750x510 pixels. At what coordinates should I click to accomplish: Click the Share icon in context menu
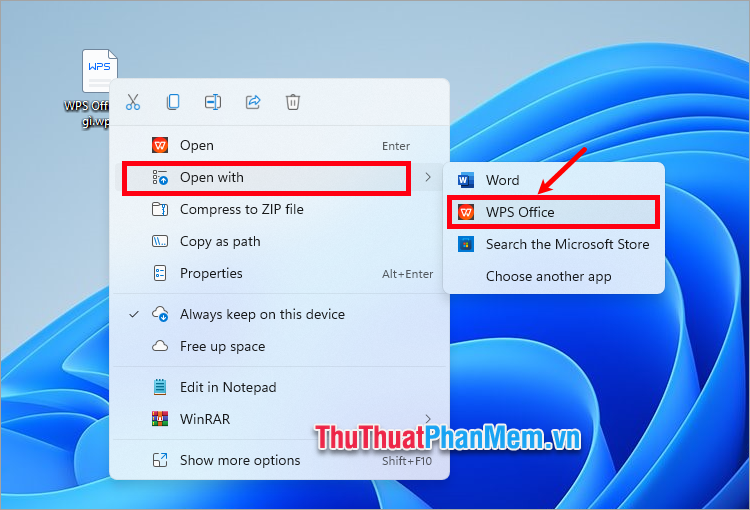(x=253, y=102)
